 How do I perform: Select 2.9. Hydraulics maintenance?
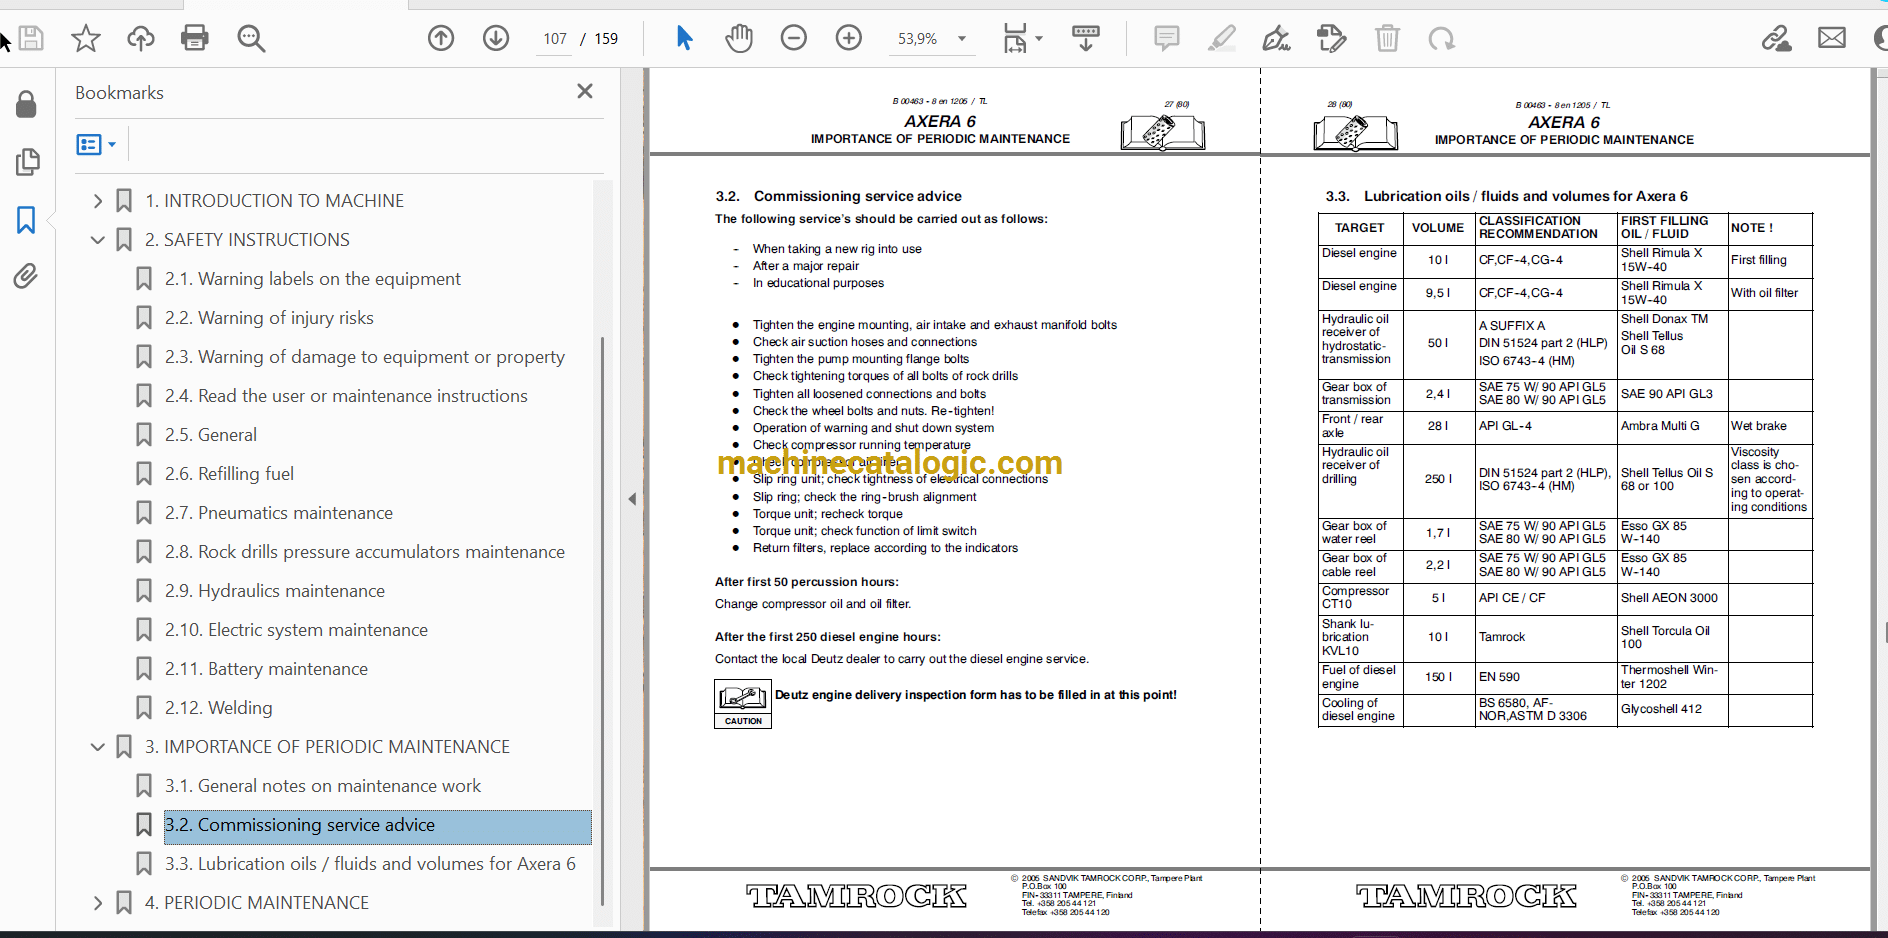tap(275, 591)
